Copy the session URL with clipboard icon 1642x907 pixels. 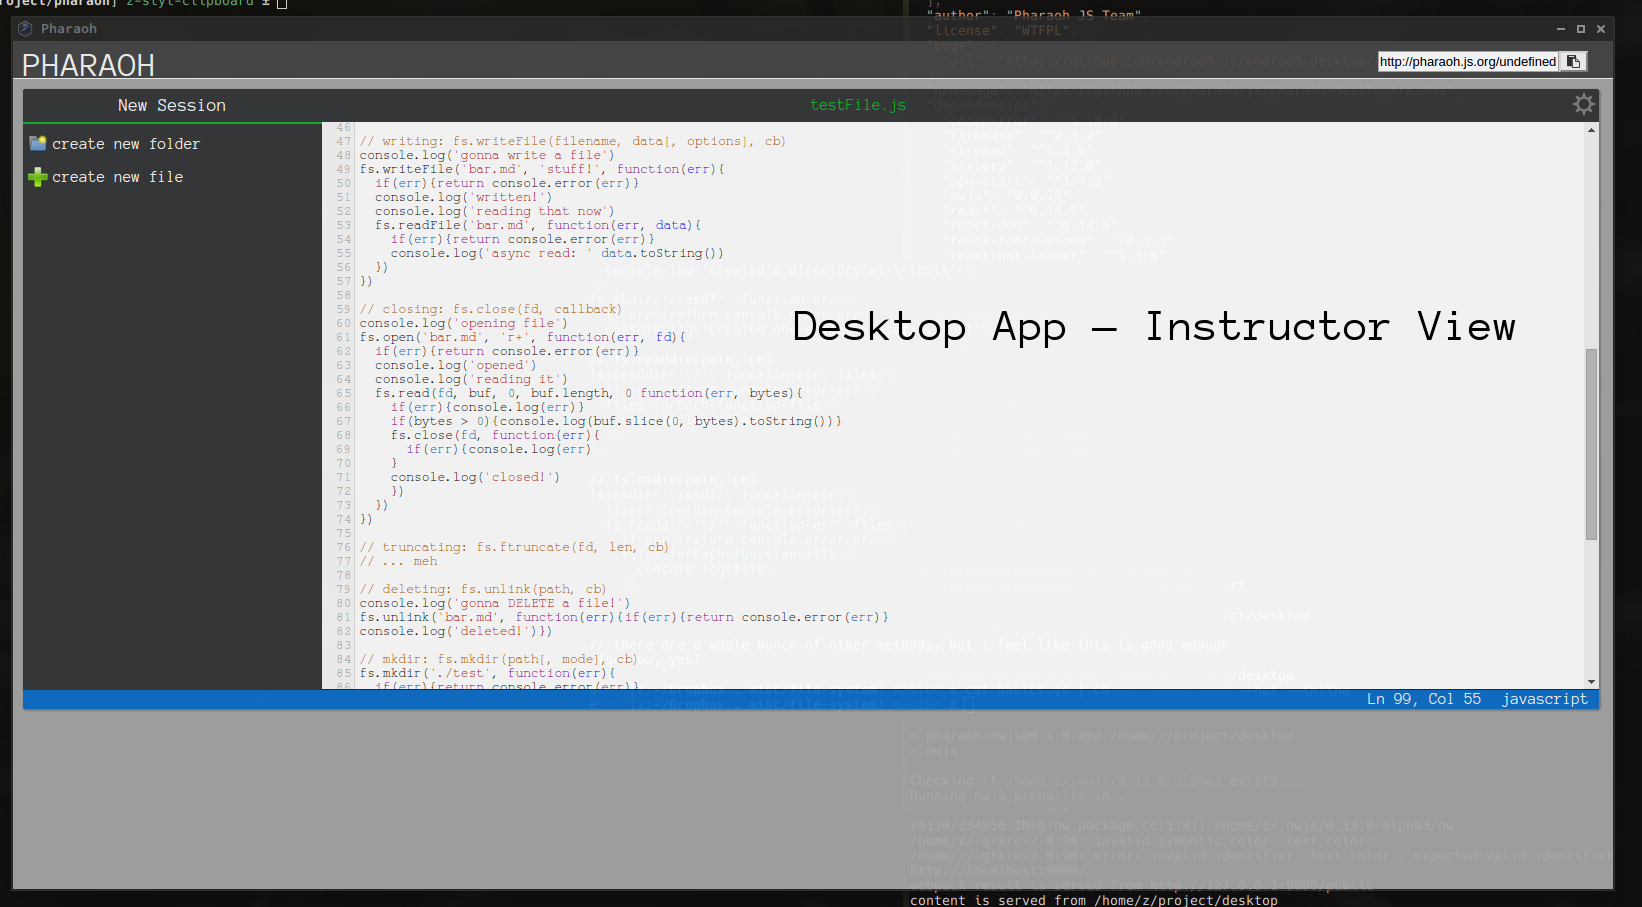pyautogui.click(x=1573, y=62)
